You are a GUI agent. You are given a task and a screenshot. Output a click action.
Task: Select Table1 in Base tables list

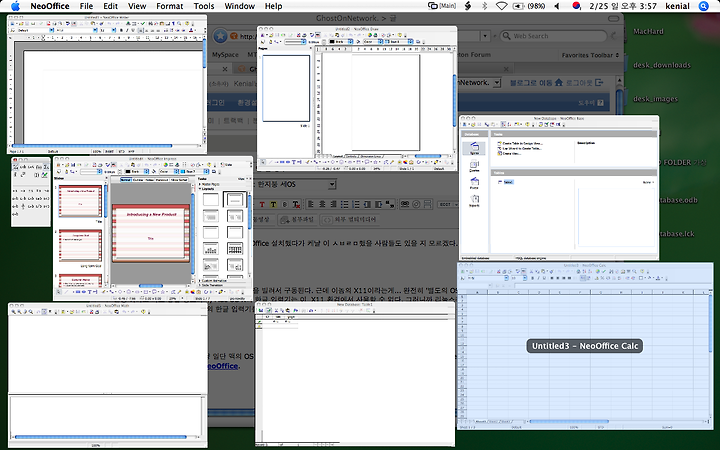508,182
